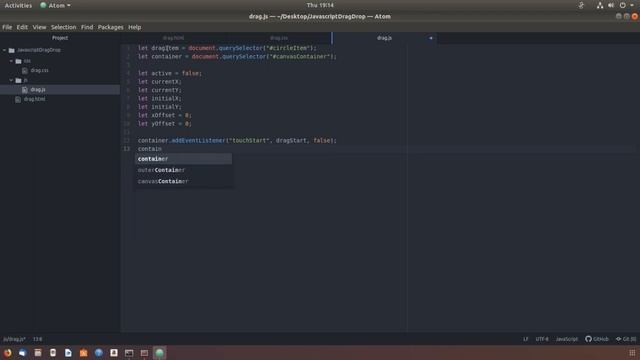
Task: Click line number 13 in gutter
Action: pos(127,149)
